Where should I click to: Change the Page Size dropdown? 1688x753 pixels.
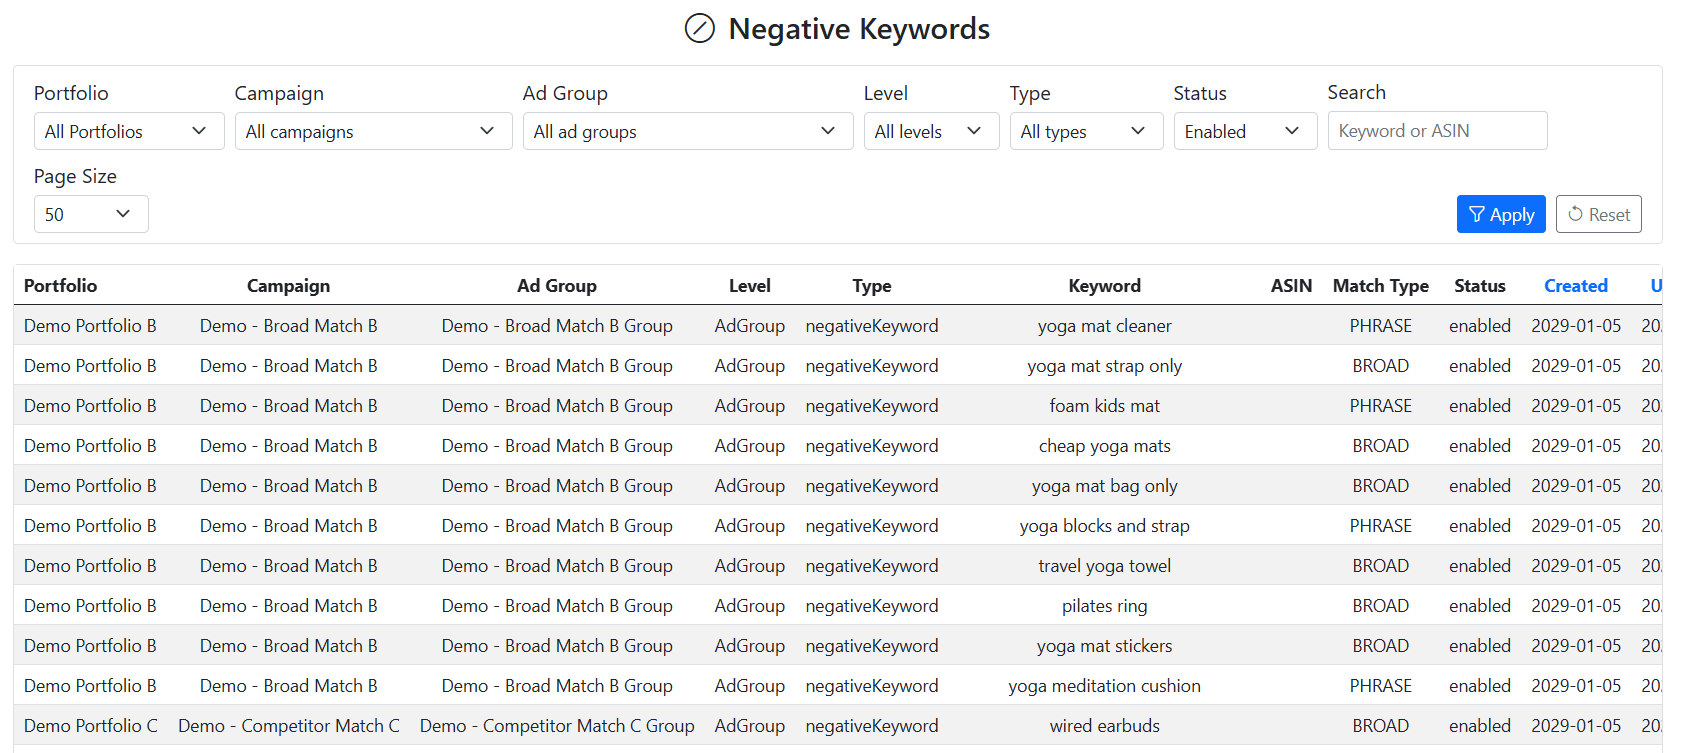[x=90, y=214]
